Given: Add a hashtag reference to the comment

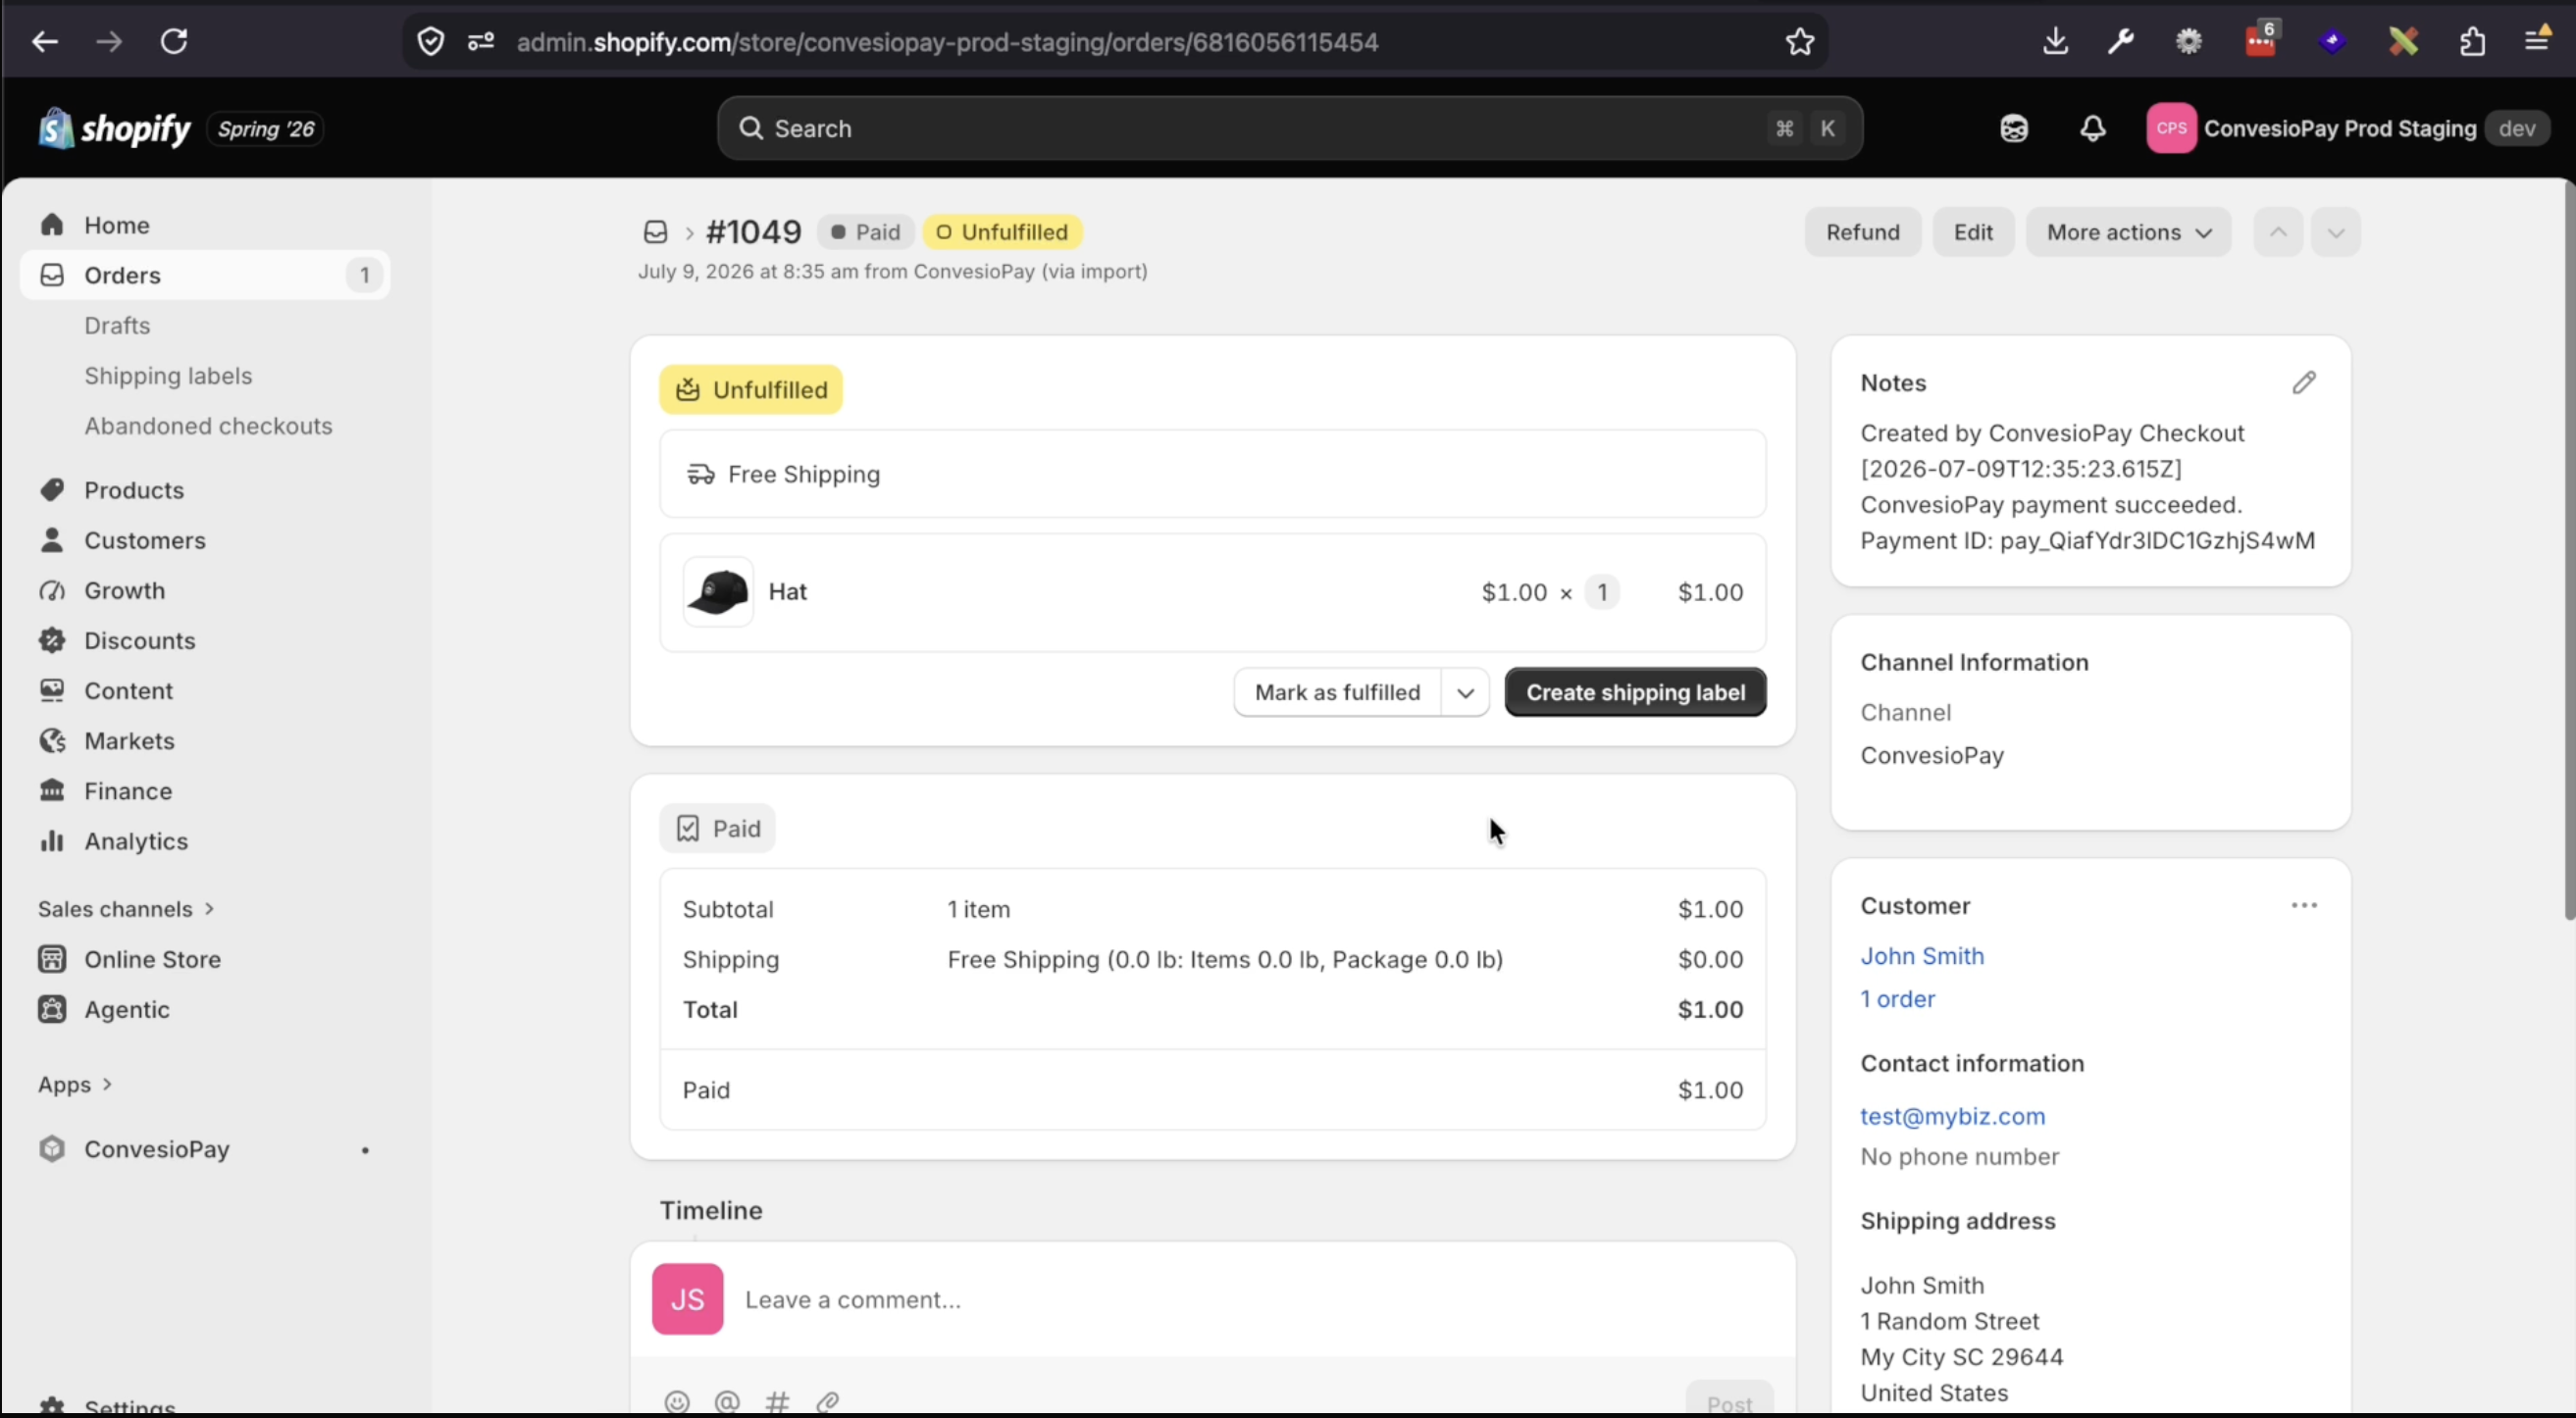Looking at the screenshot, I should (777, 1402).
